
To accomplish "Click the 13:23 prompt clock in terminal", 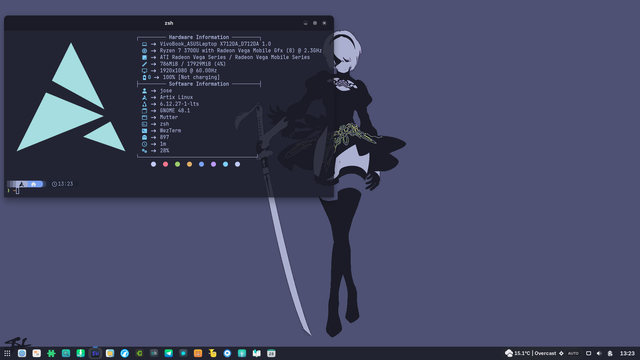I will (62, 184).
